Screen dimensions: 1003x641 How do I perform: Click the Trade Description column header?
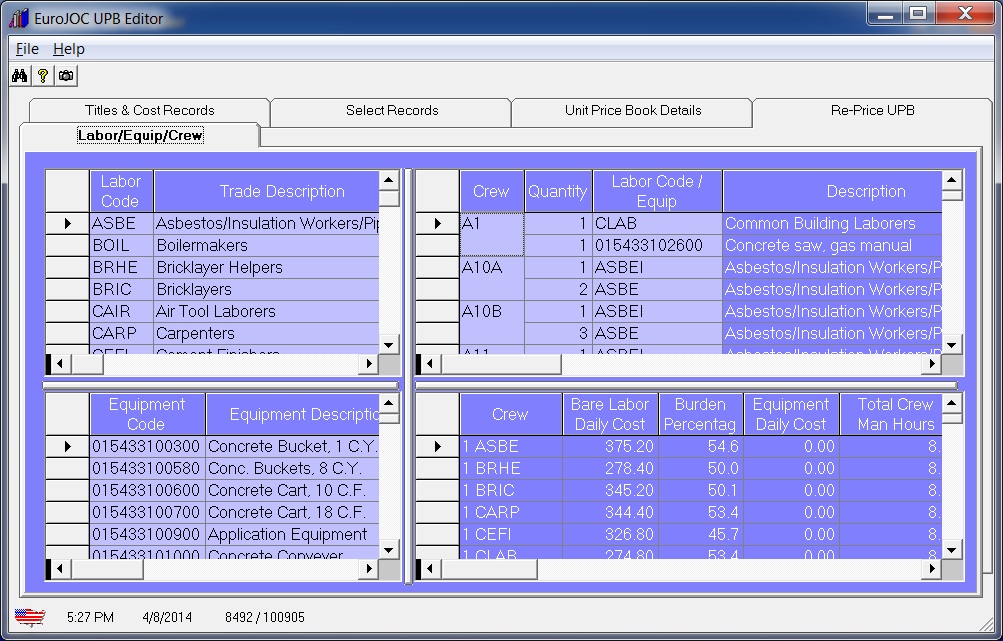click(x=281, y=192)
